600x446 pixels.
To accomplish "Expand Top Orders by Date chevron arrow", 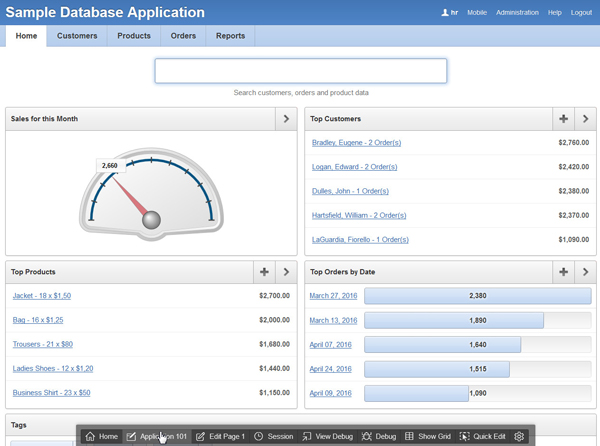I will (585, 271).
